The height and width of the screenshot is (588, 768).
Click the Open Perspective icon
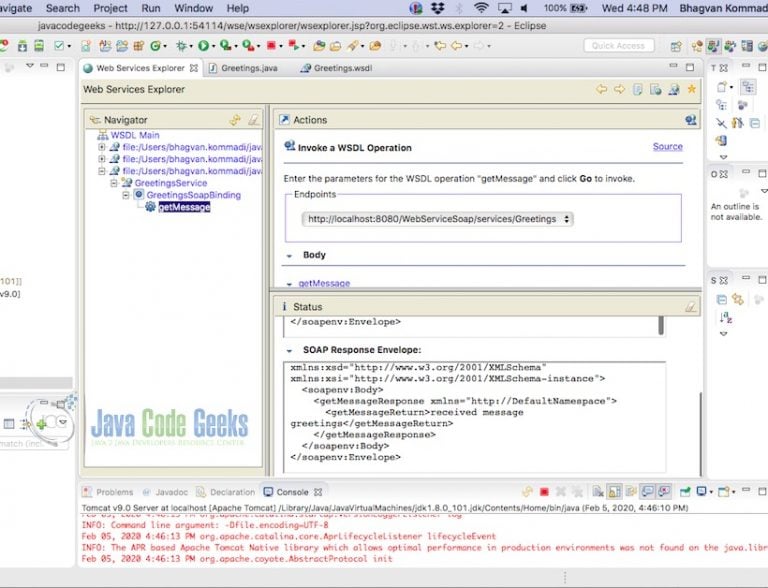point(676,46)
